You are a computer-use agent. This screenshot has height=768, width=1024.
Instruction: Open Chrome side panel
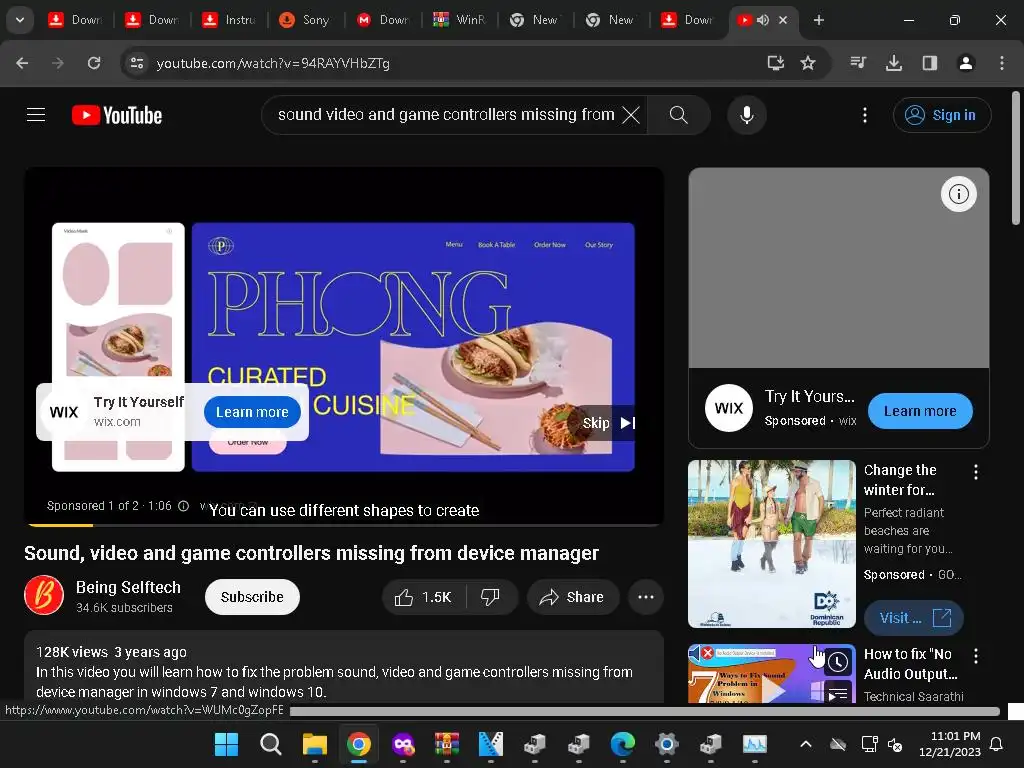point(929,63)
